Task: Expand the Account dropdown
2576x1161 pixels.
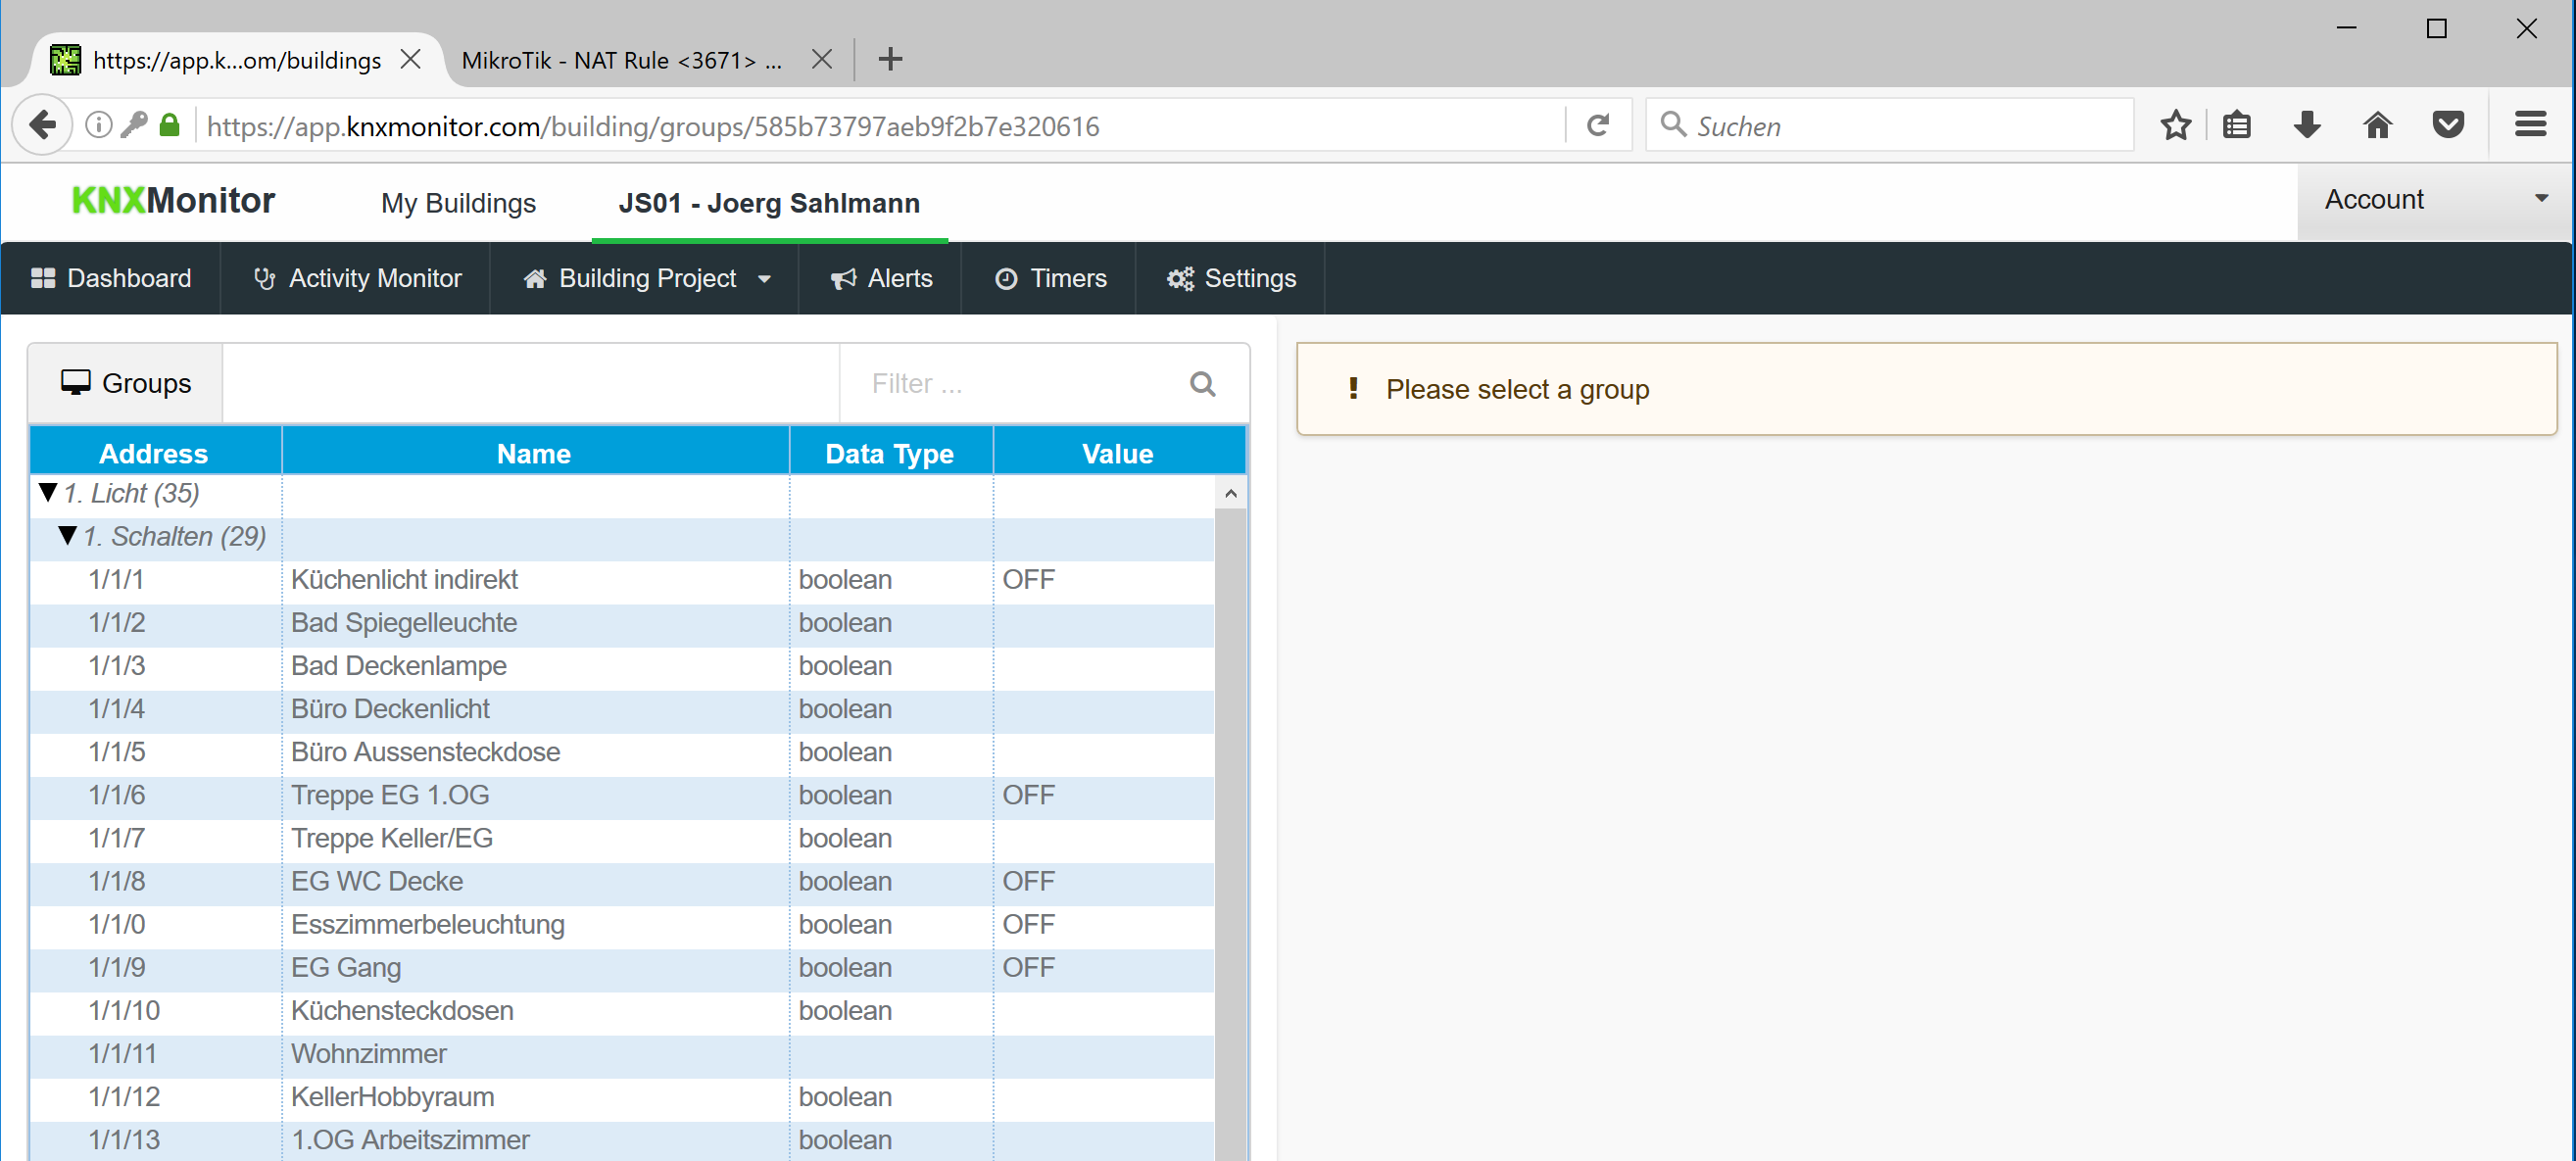Action: tap(2435, 200)
